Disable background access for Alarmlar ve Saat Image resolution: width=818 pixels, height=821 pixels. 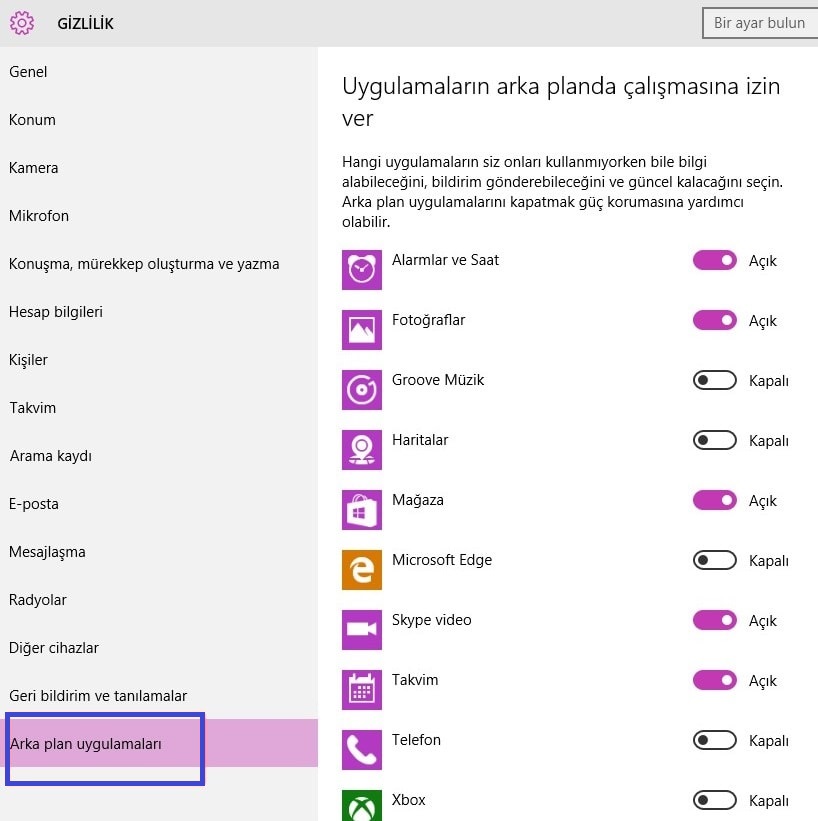pos(714,260)
